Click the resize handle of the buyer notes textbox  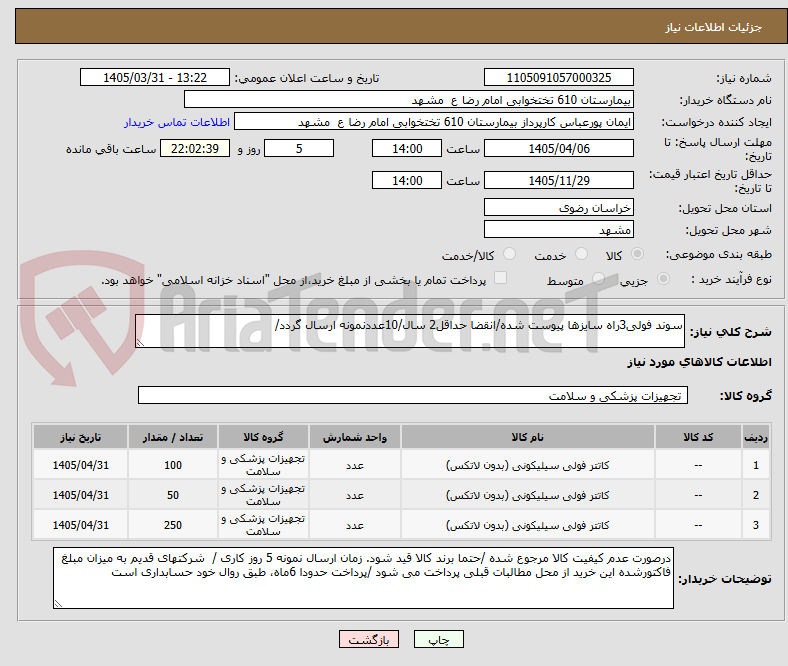[58, 604]
